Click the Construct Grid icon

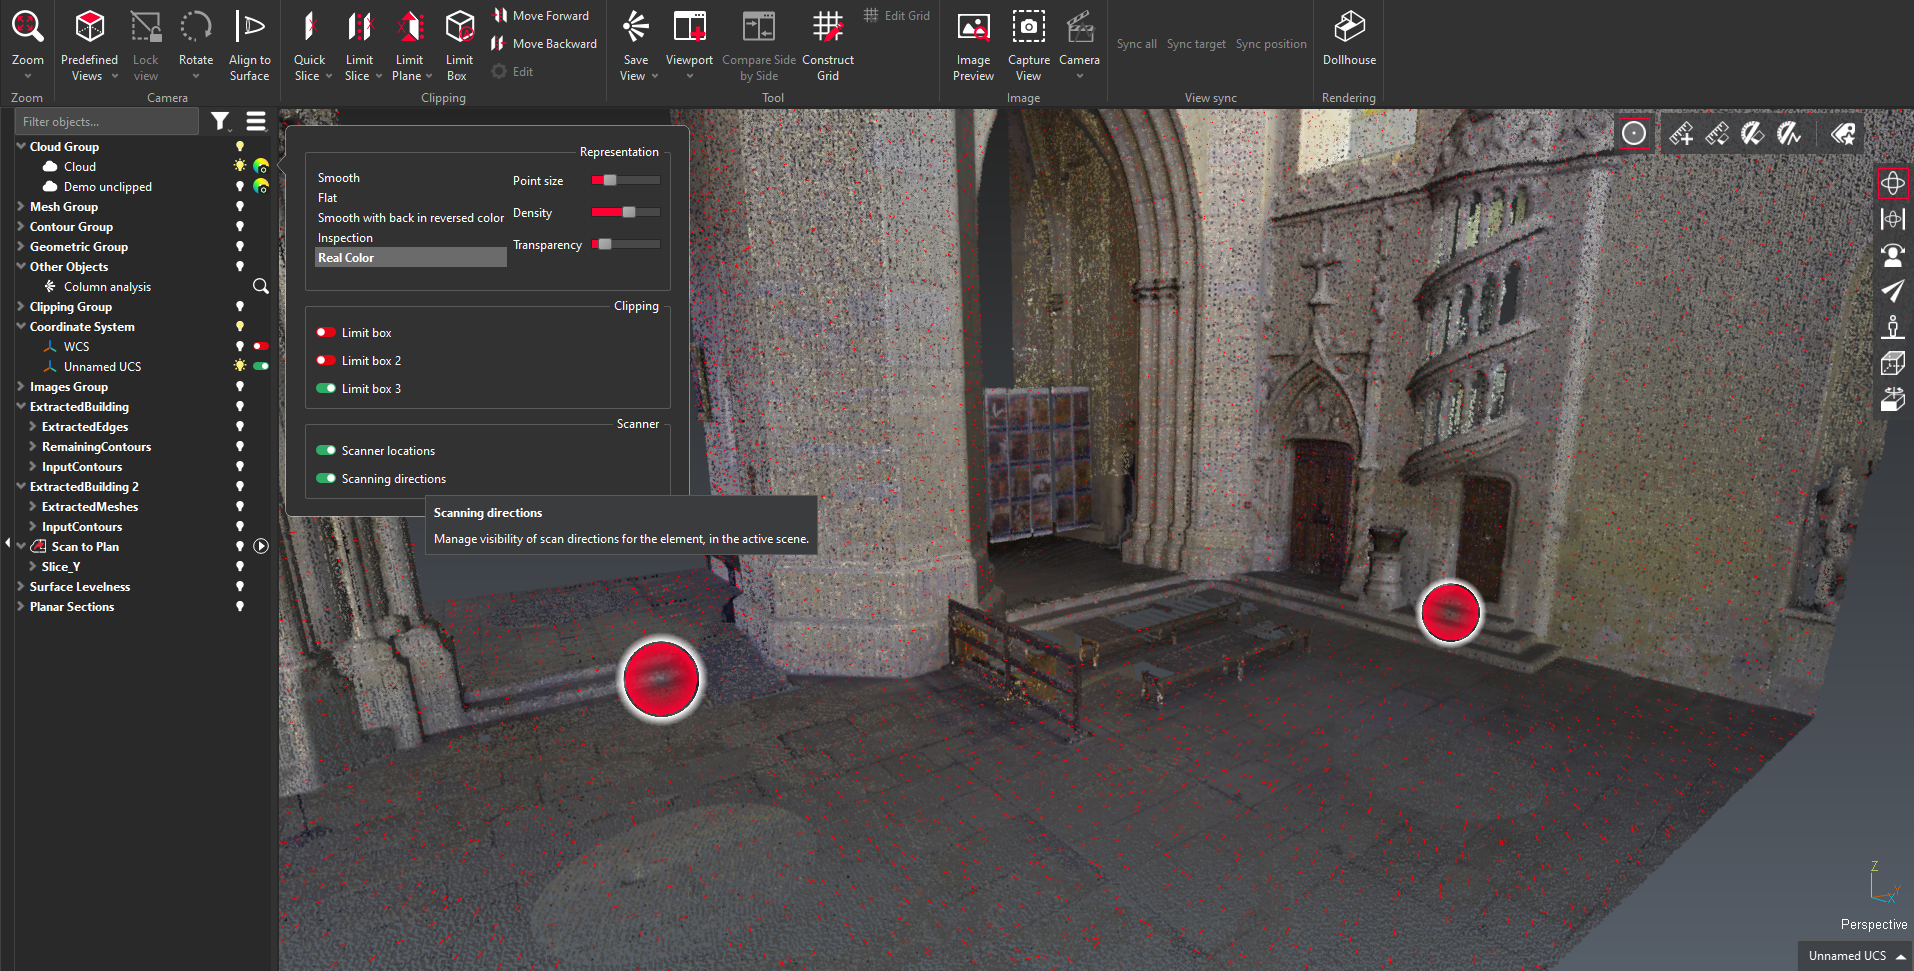click(827, 28)
